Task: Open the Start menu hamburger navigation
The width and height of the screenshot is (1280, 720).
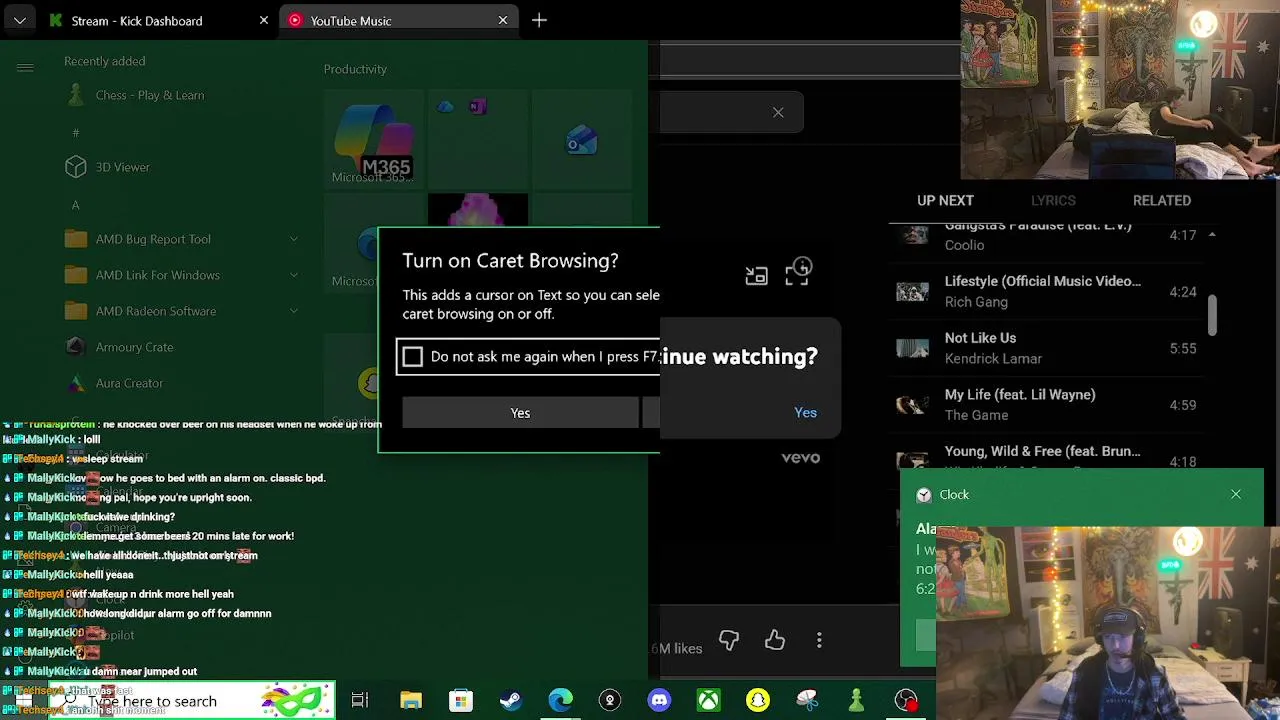Action: click(25, 67)
